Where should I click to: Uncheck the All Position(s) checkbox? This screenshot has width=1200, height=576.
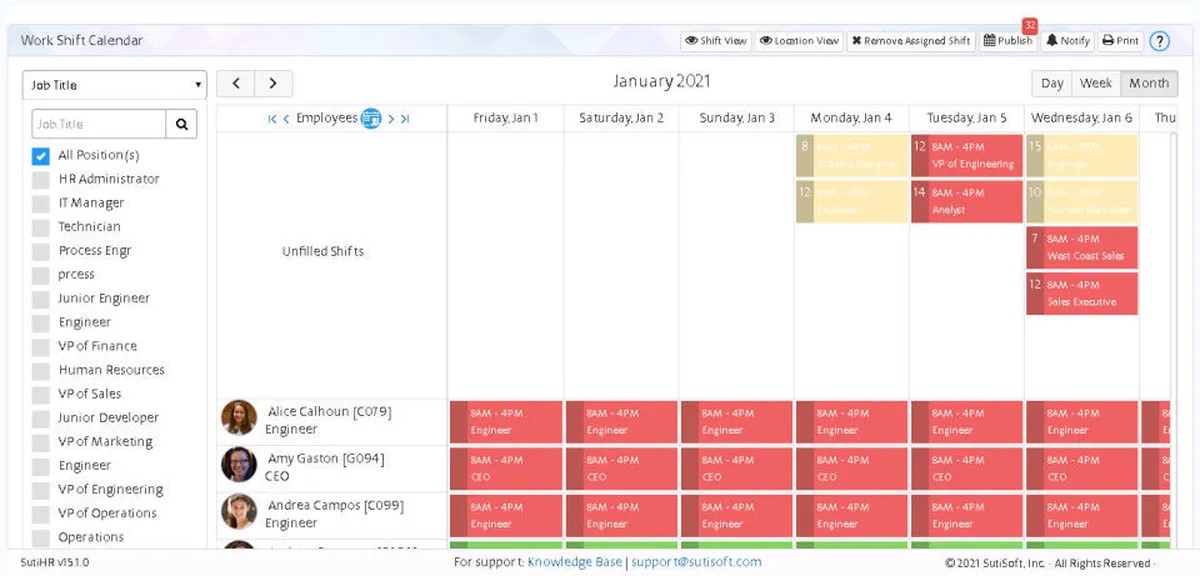(40, 156)
